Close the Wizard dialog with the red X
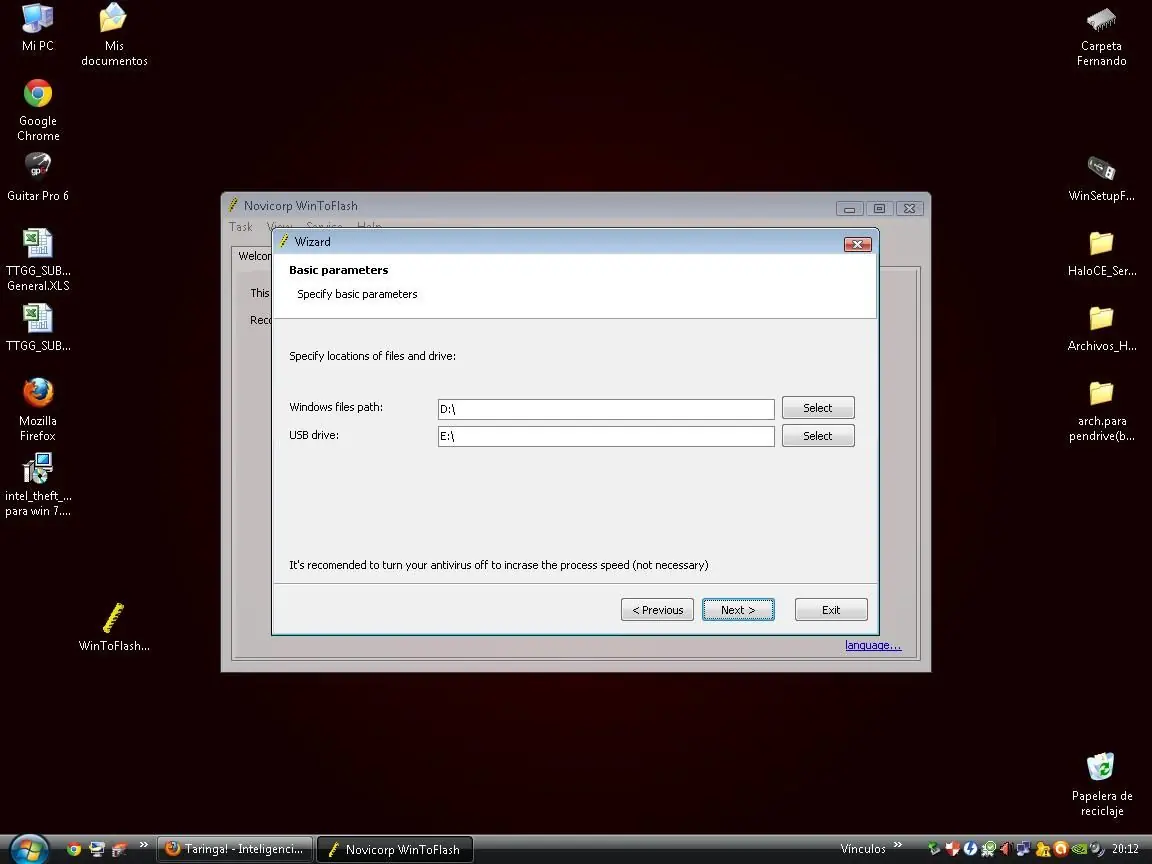Image resolution: width=1152 pixels, height=864 pixels. click(857, 244)
